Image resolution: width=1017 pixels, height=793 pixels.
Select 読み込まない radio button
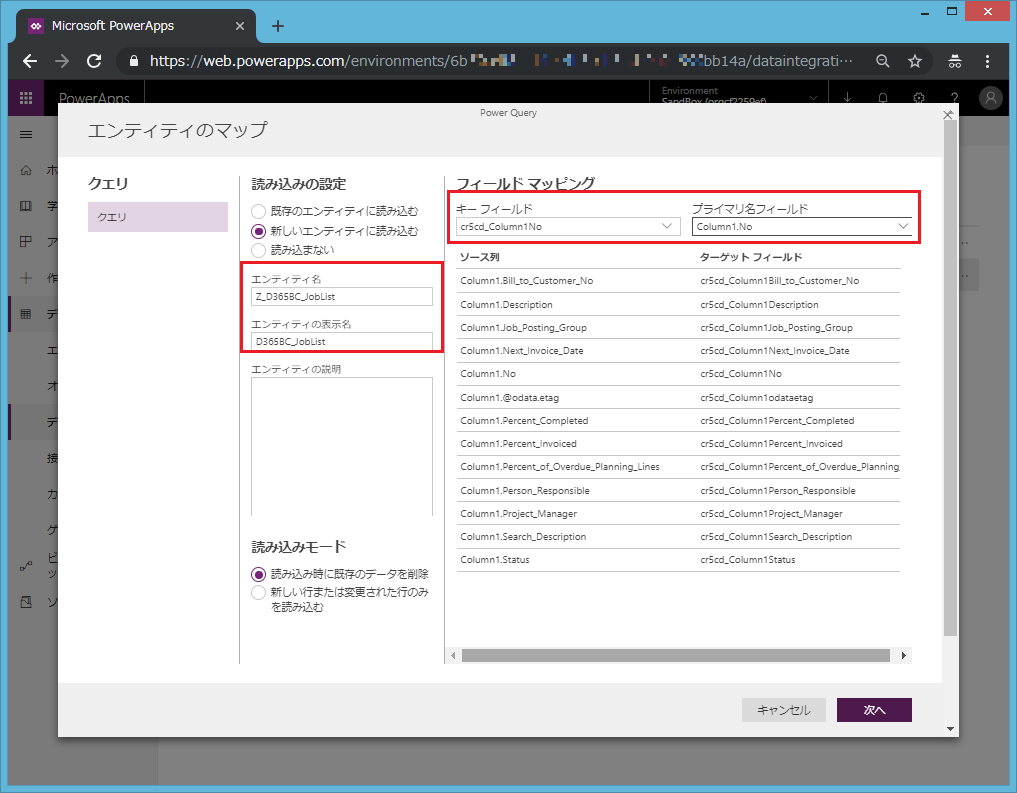(258, 250)
